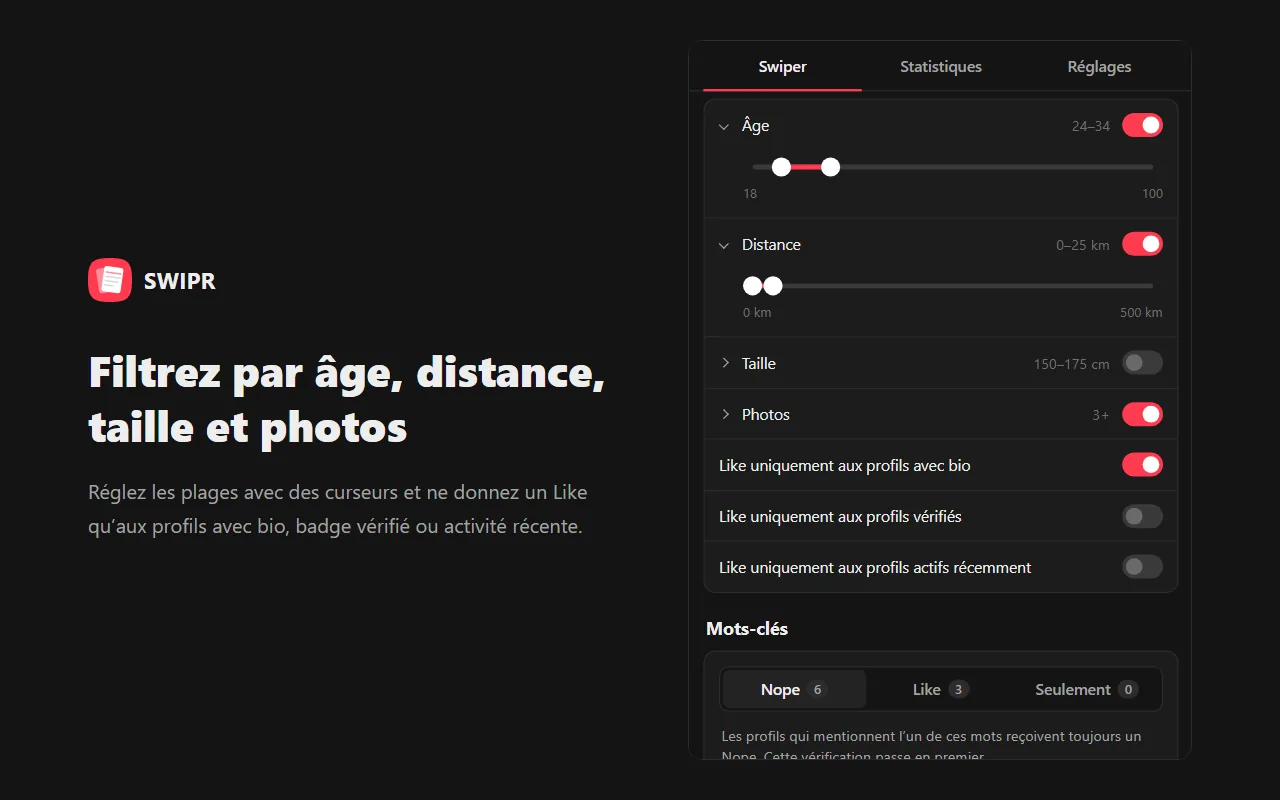Viewport: 1280px width, 800px height.
Task: Collapse the Distance section chevron
Action: point(725,245)
